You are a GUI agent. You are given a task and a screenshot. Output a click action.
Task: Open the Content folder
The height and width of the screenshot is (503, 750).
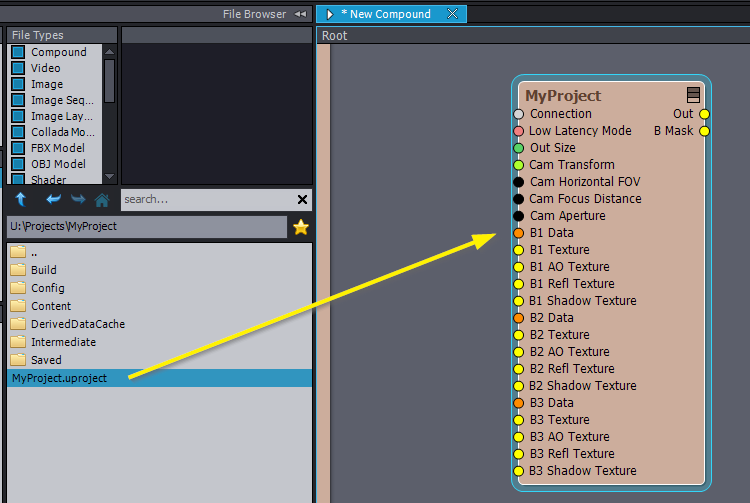pyautogui.click(x=50, y=306)
